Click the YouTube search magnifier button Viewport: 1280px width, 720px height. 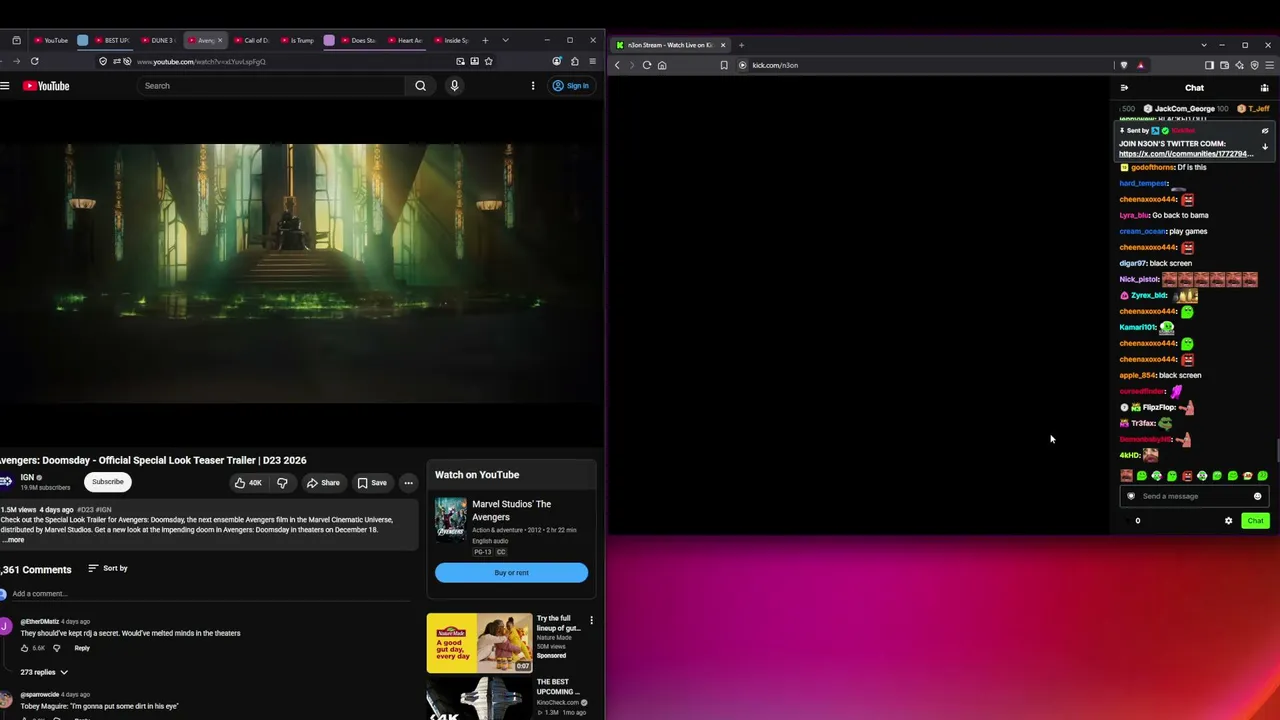[x=420, y=86]
